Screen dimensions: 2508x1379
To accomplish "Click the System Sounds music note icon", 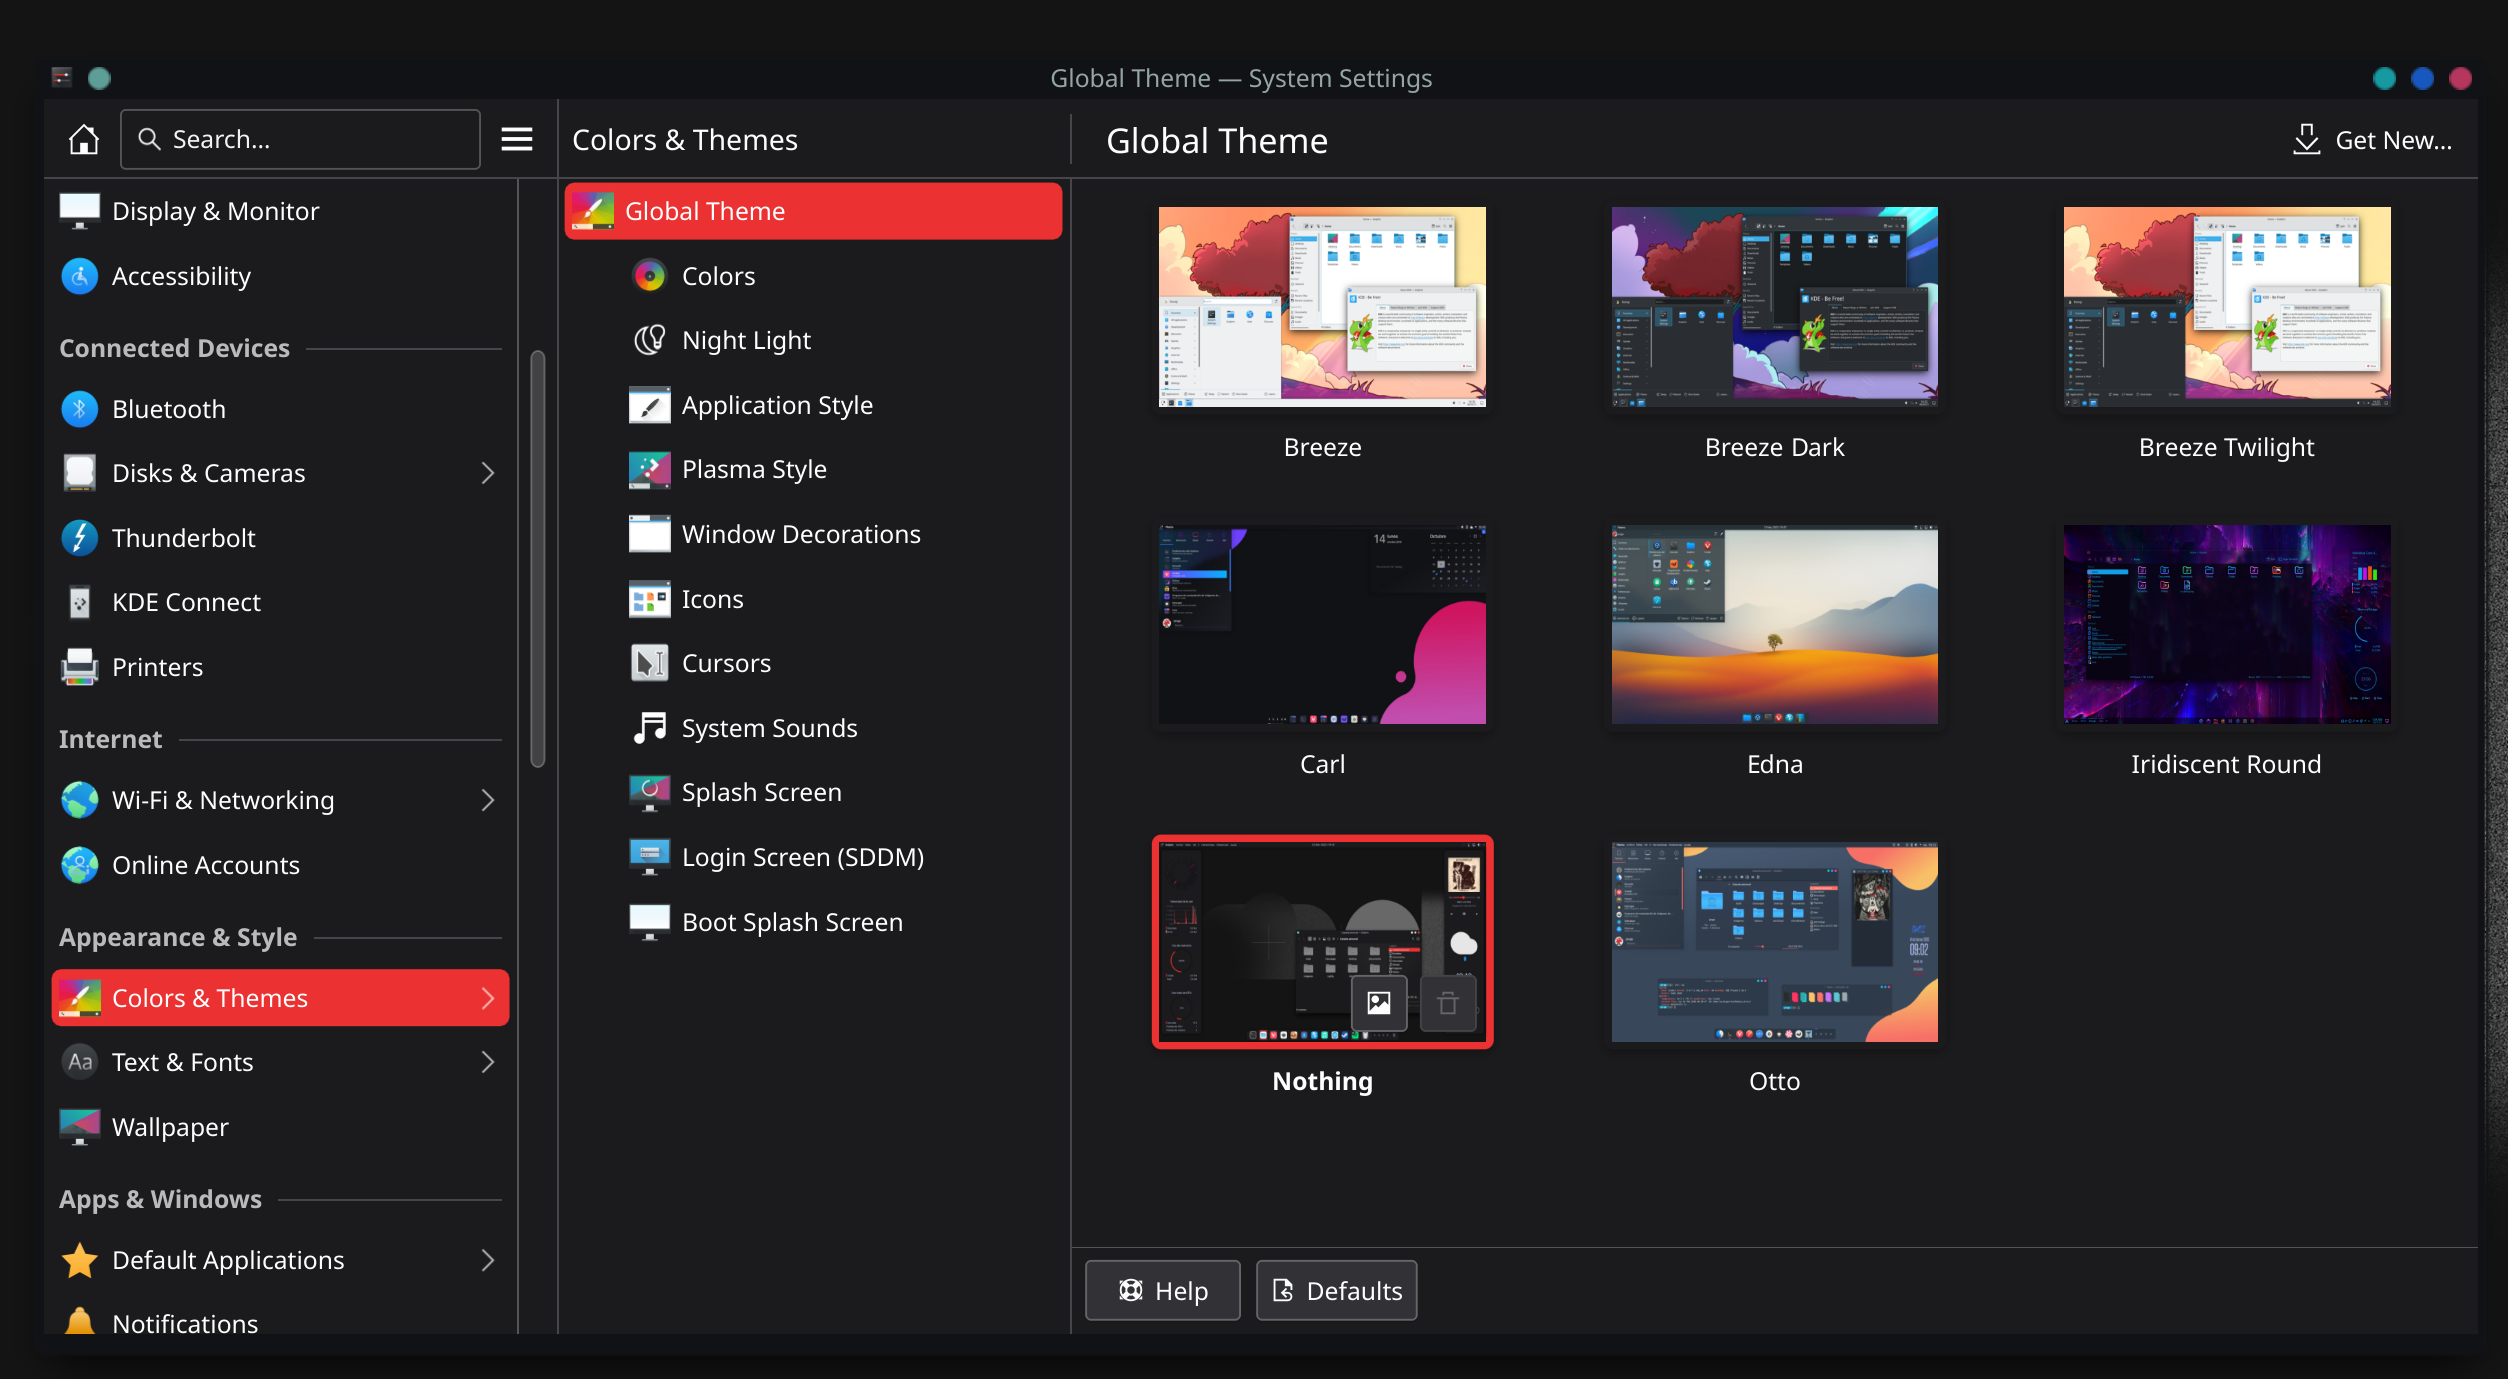I will click(650, 728).
